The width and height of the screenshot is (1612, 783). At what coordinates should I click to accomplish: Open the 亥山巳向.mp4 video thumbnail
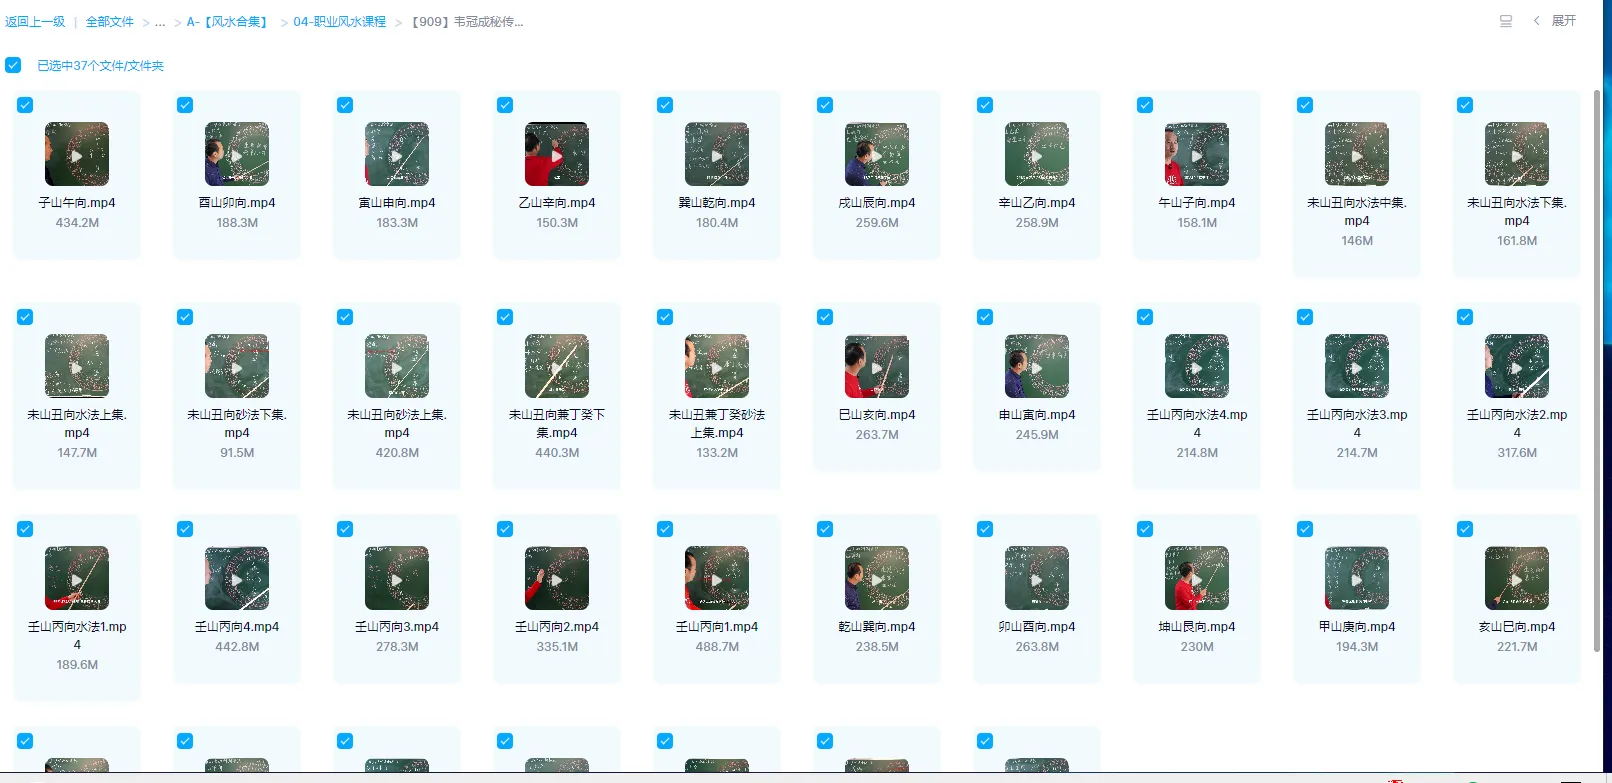click(x=1517, y=578)
